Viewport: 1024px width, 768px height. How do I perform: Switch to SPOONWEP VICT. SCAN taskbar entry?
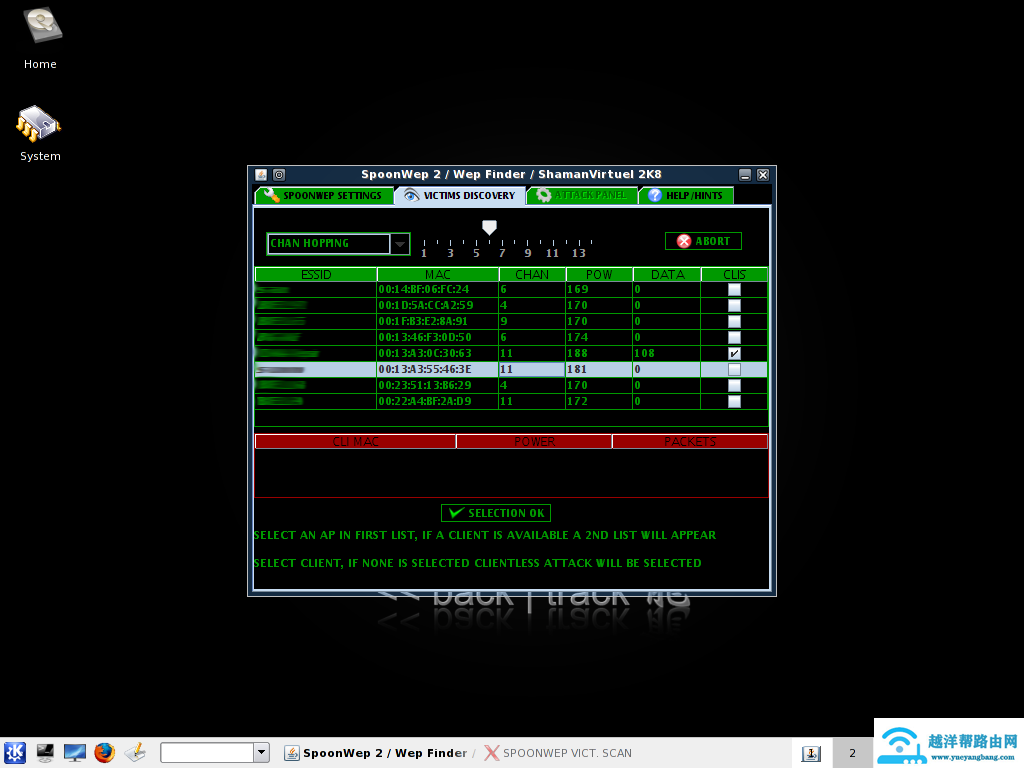(558, 753)
